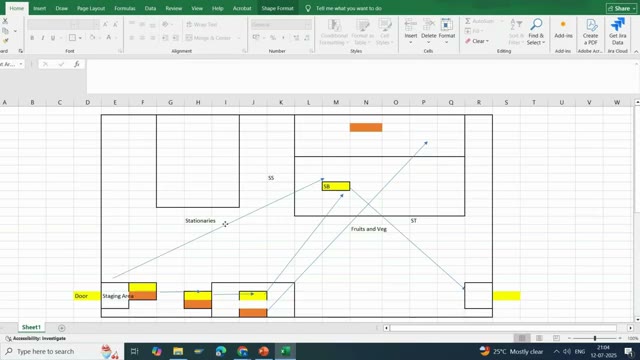Click the Format Painter icon
640x360 pixels.
pyautogui.click(x=5, y=40)
